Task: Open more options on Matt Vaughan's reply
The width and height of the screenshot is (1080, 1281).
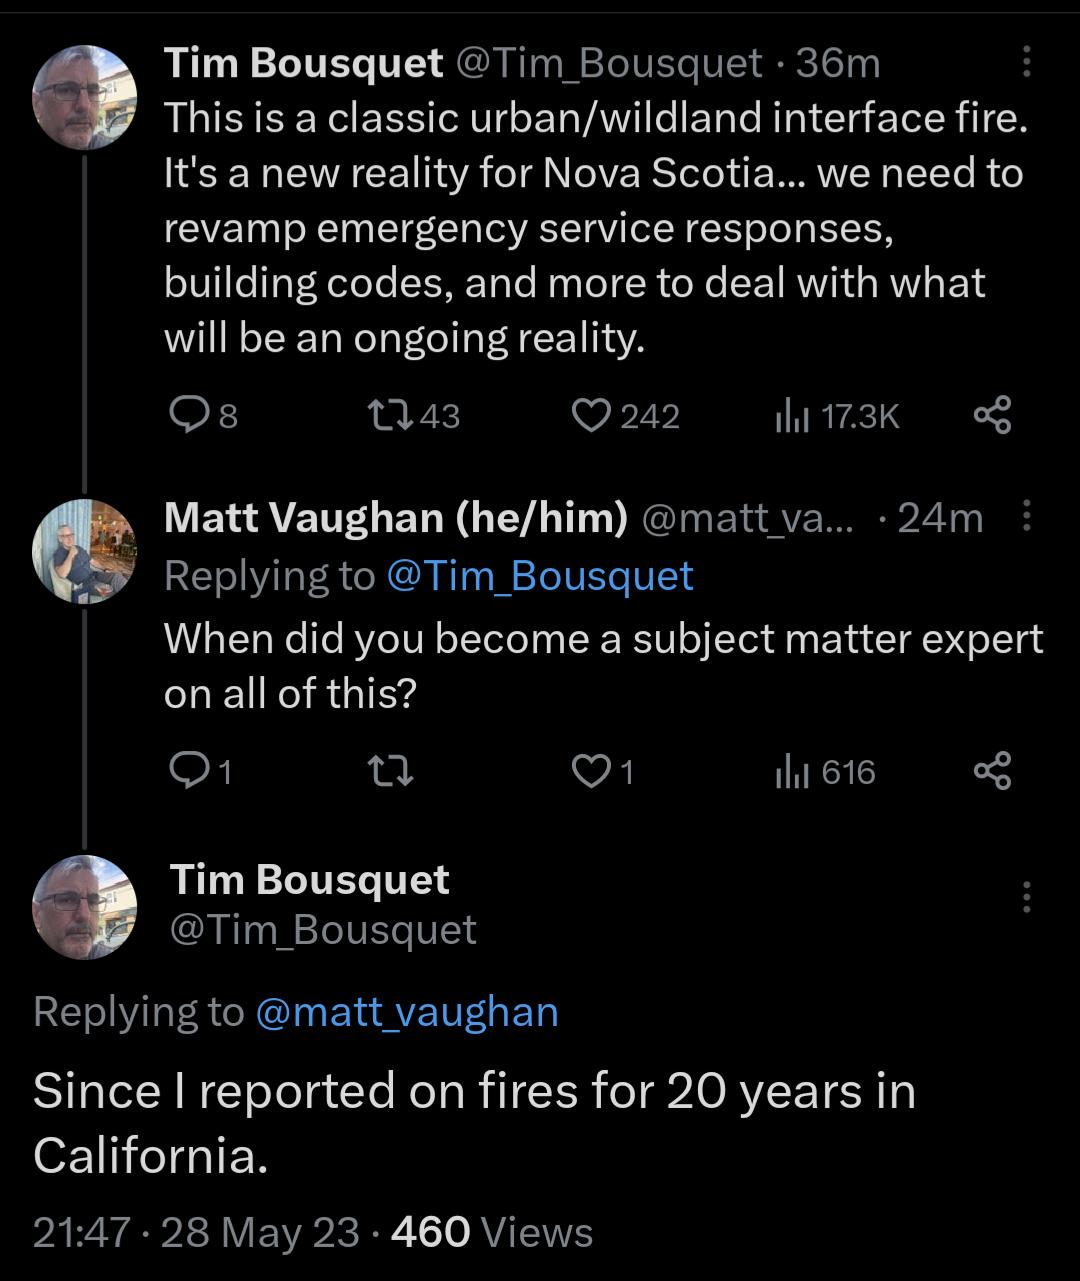Action: [1028, 517]
